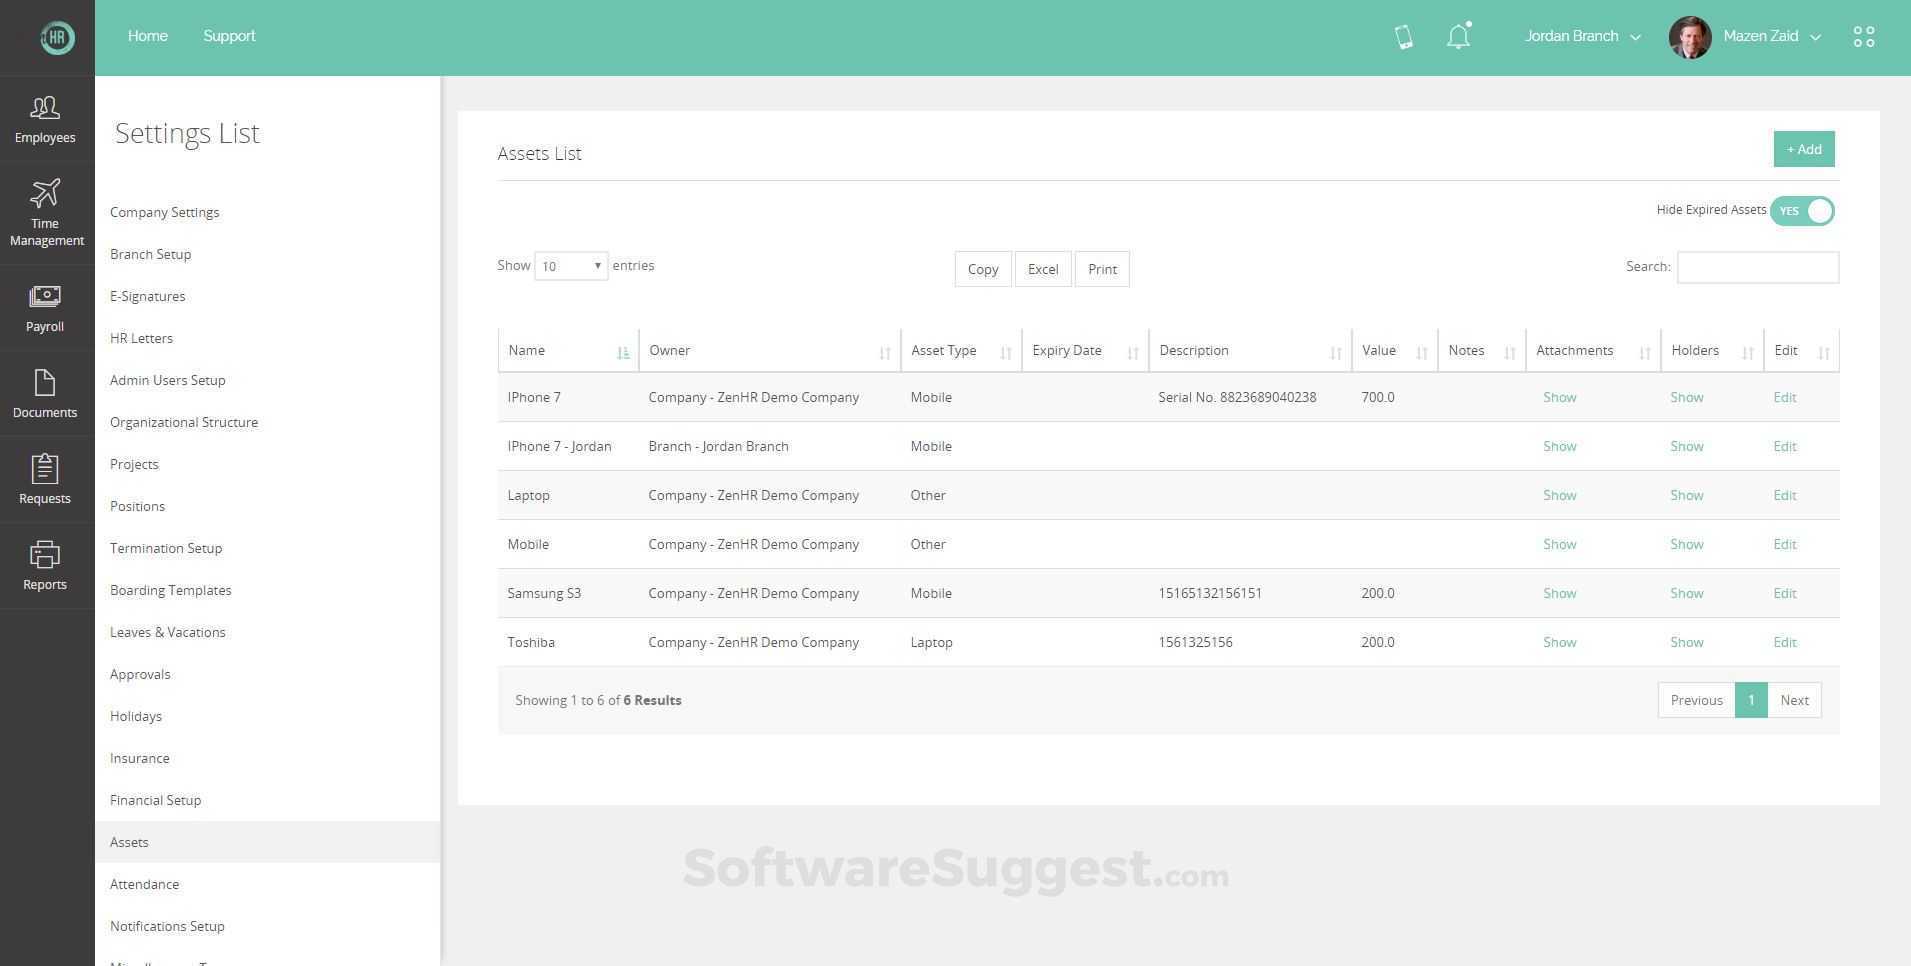Open the Show entries dropdown
The height and width of the screenshot is (966, 1911).
[570, 265]
